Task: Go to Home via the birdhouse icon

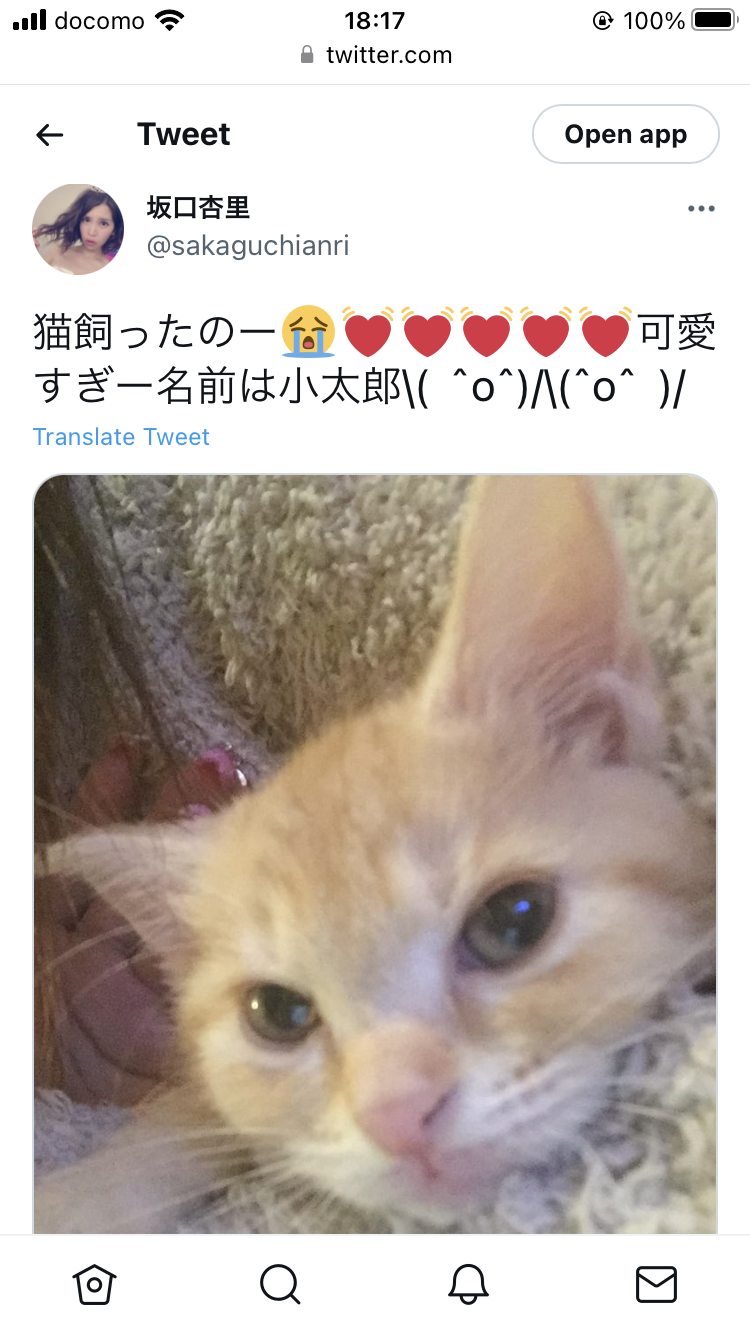Action: coord(94,1284)
